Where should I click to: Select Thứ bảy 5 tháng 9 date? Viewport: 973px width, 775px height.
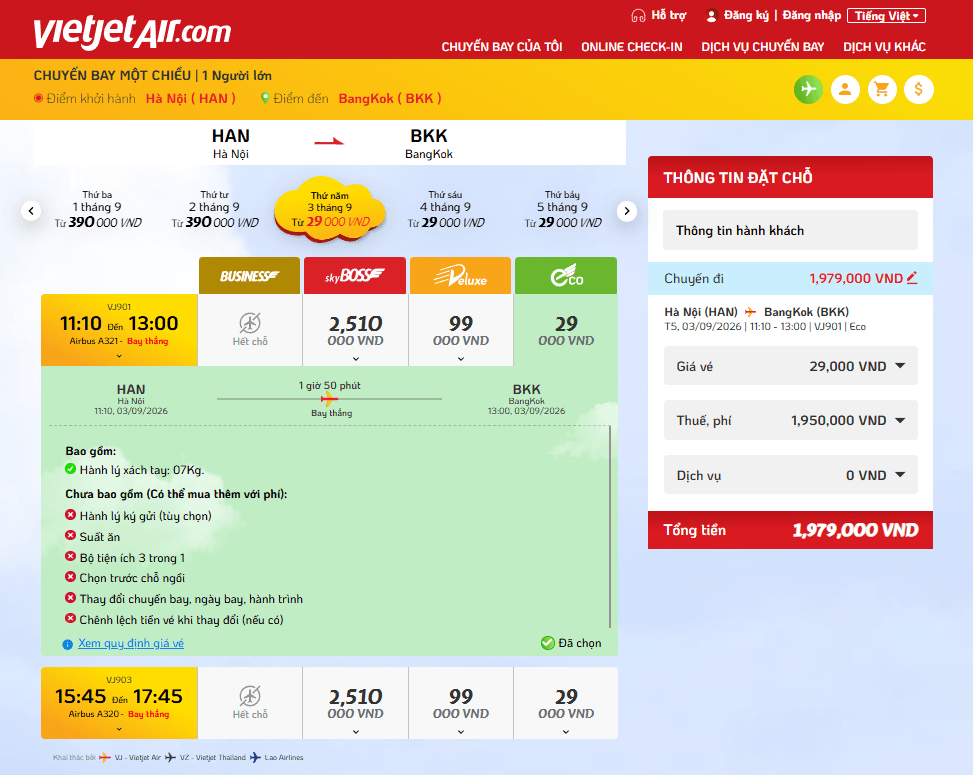[562, 210]
